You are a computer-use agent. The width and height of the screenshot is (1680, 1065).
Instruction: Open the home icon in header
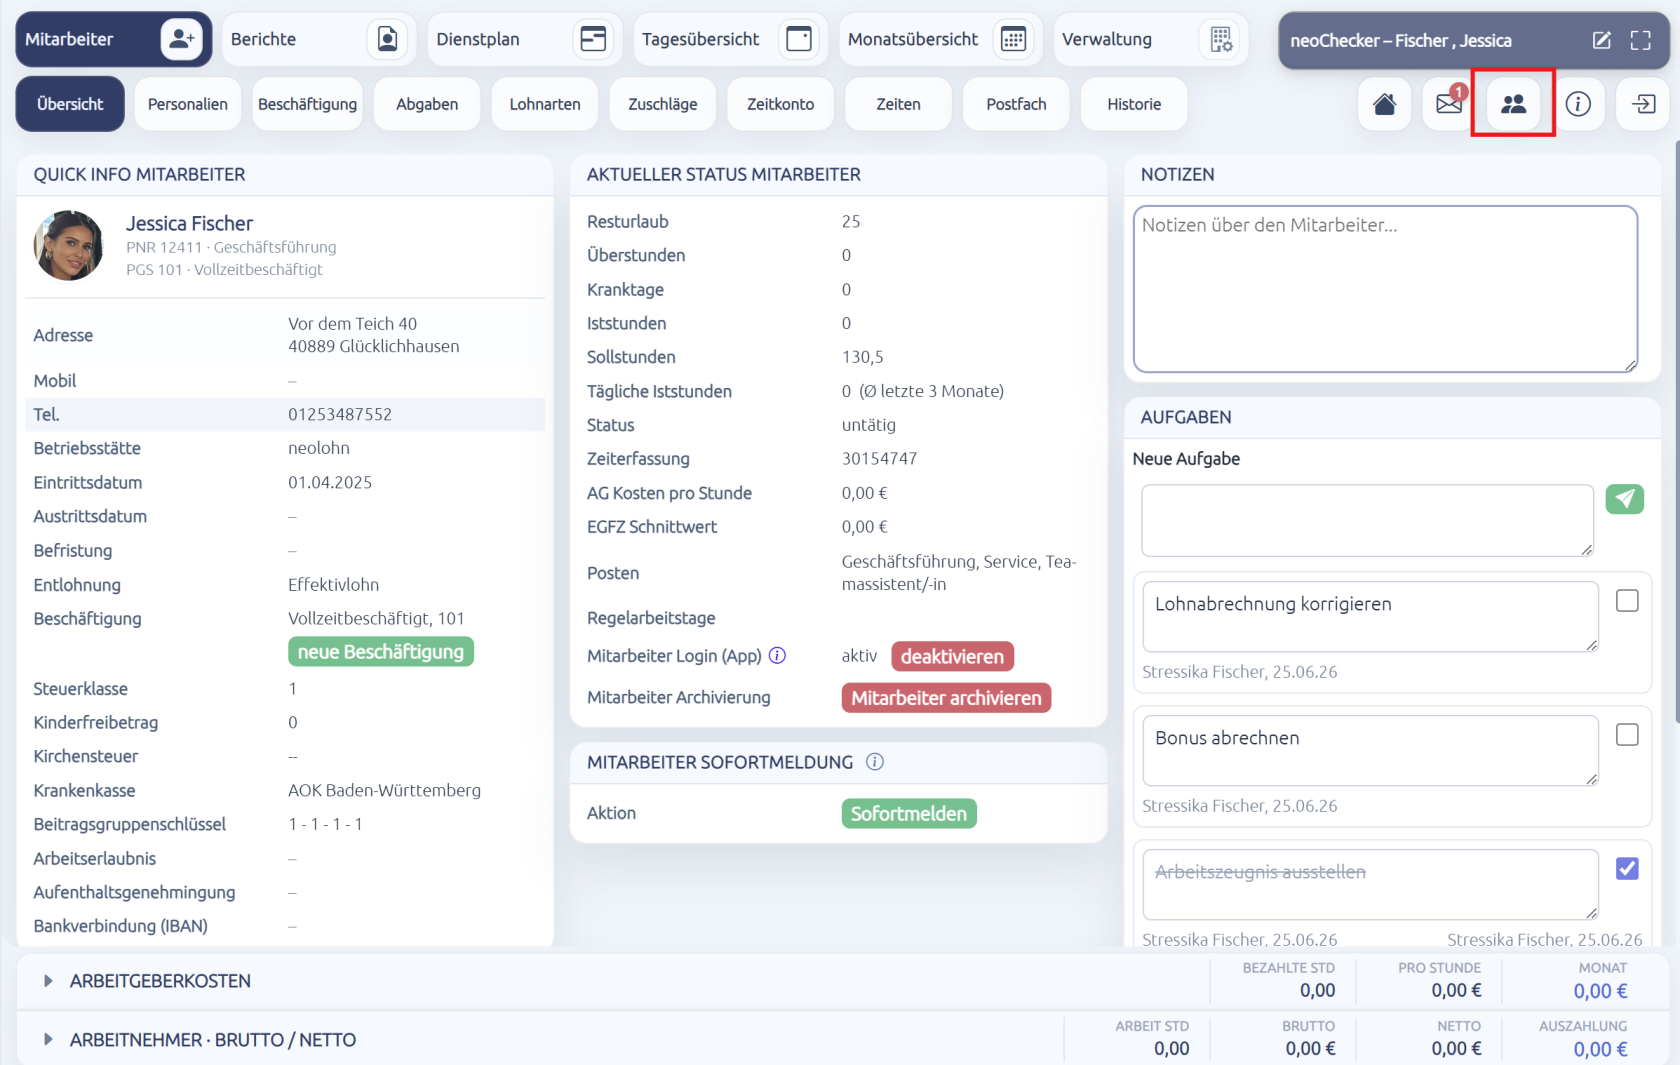tap(1384, 104)
